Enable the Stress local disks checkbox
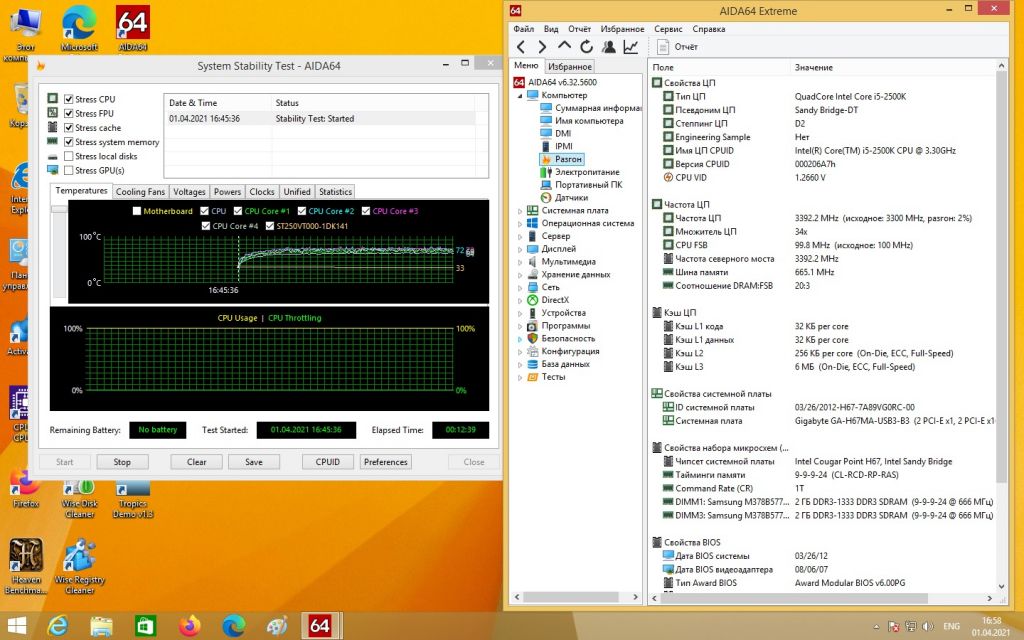 [x=69, y=157]
